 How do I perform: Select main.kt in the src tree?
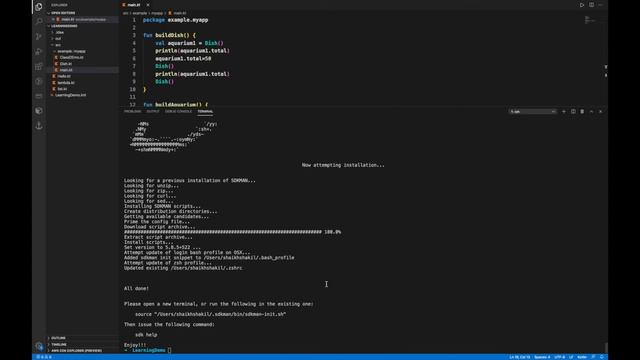pos(66,70)
